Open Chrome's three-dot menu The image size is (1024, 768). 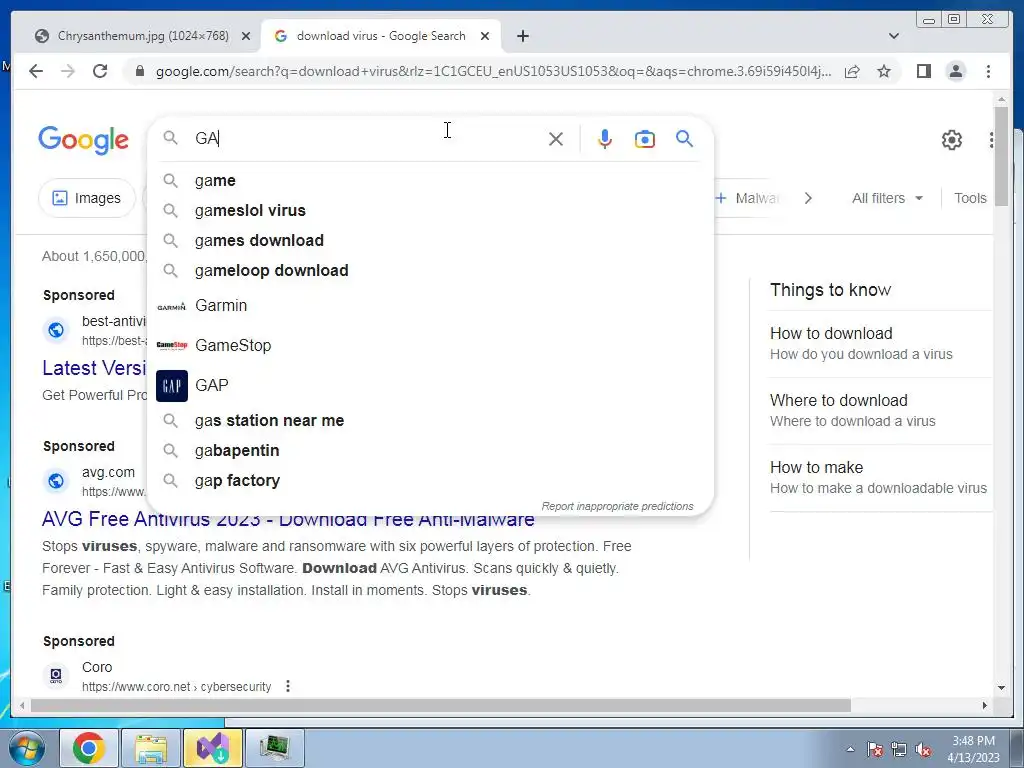(x=988, y=71)
